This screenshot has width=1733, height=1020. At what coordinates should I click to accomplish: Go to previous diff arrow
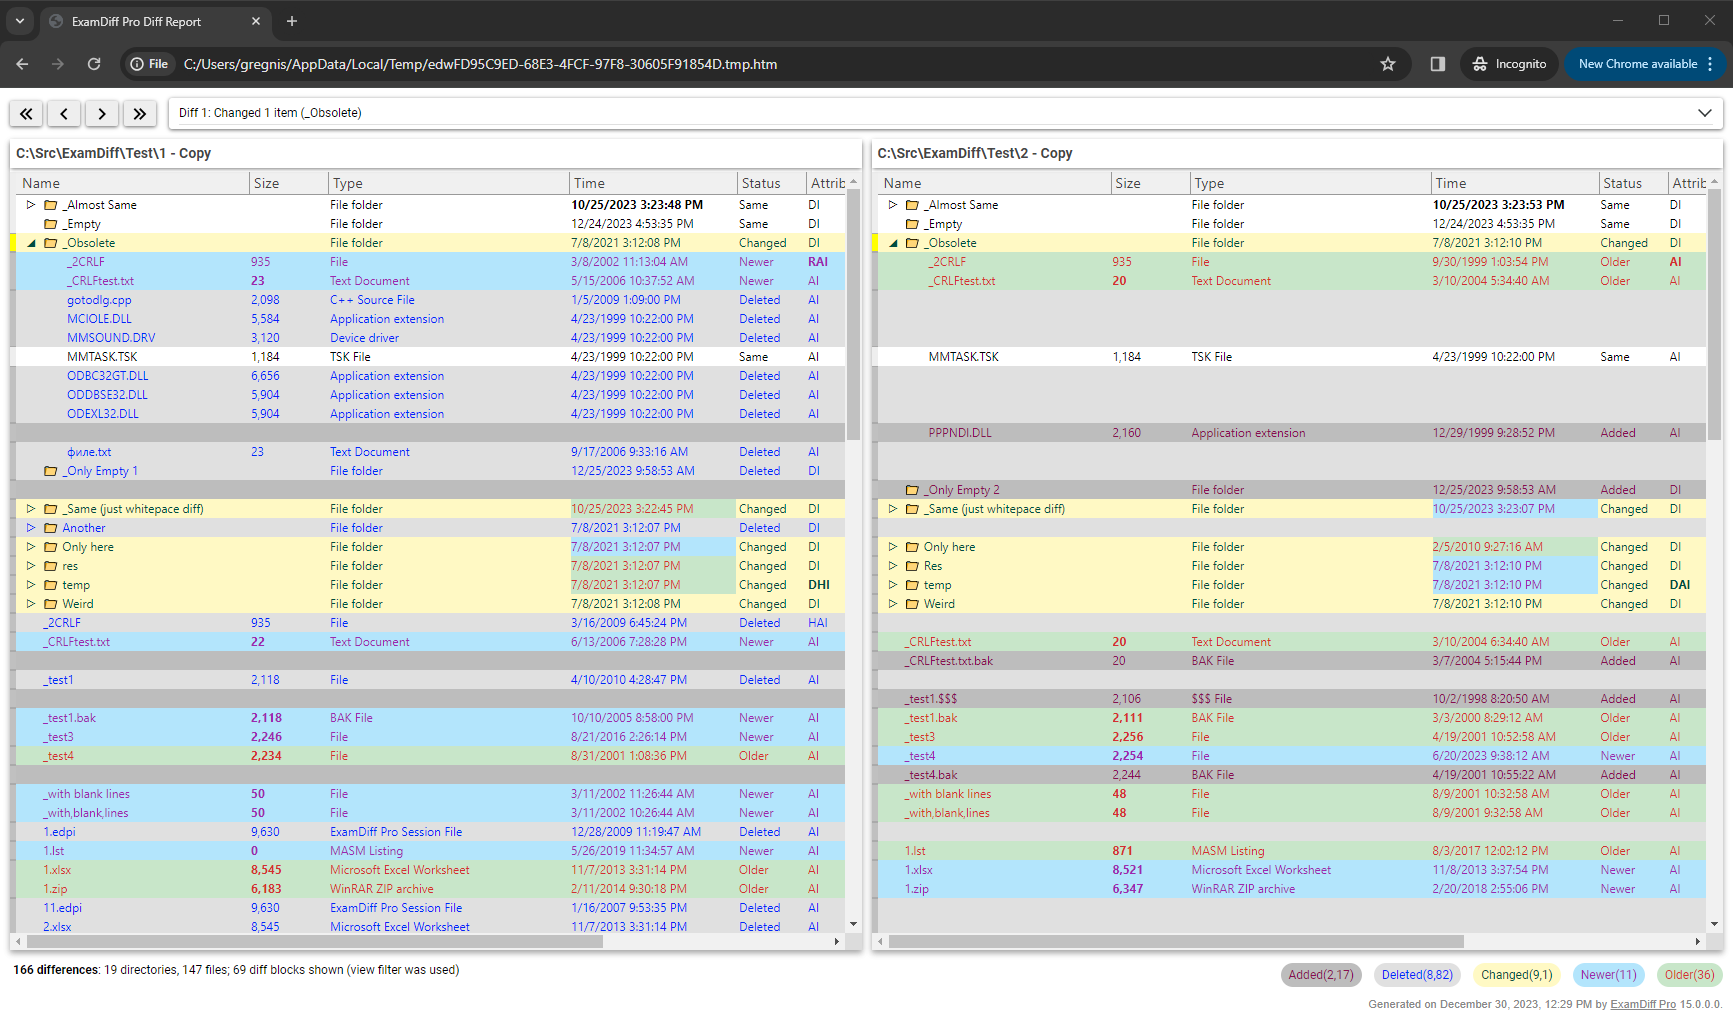click(x=64, y=113)
